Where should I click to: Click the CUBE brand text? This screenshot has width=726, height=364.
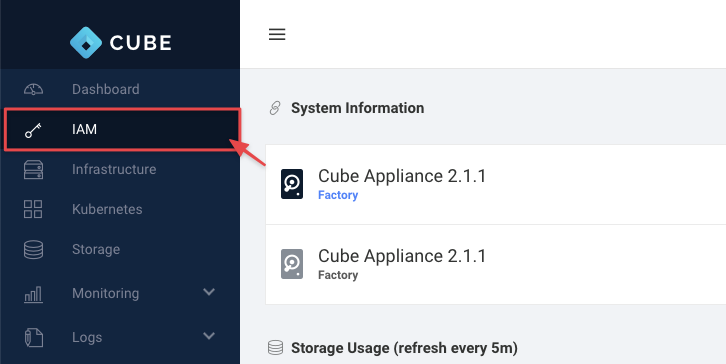(141, 43)
